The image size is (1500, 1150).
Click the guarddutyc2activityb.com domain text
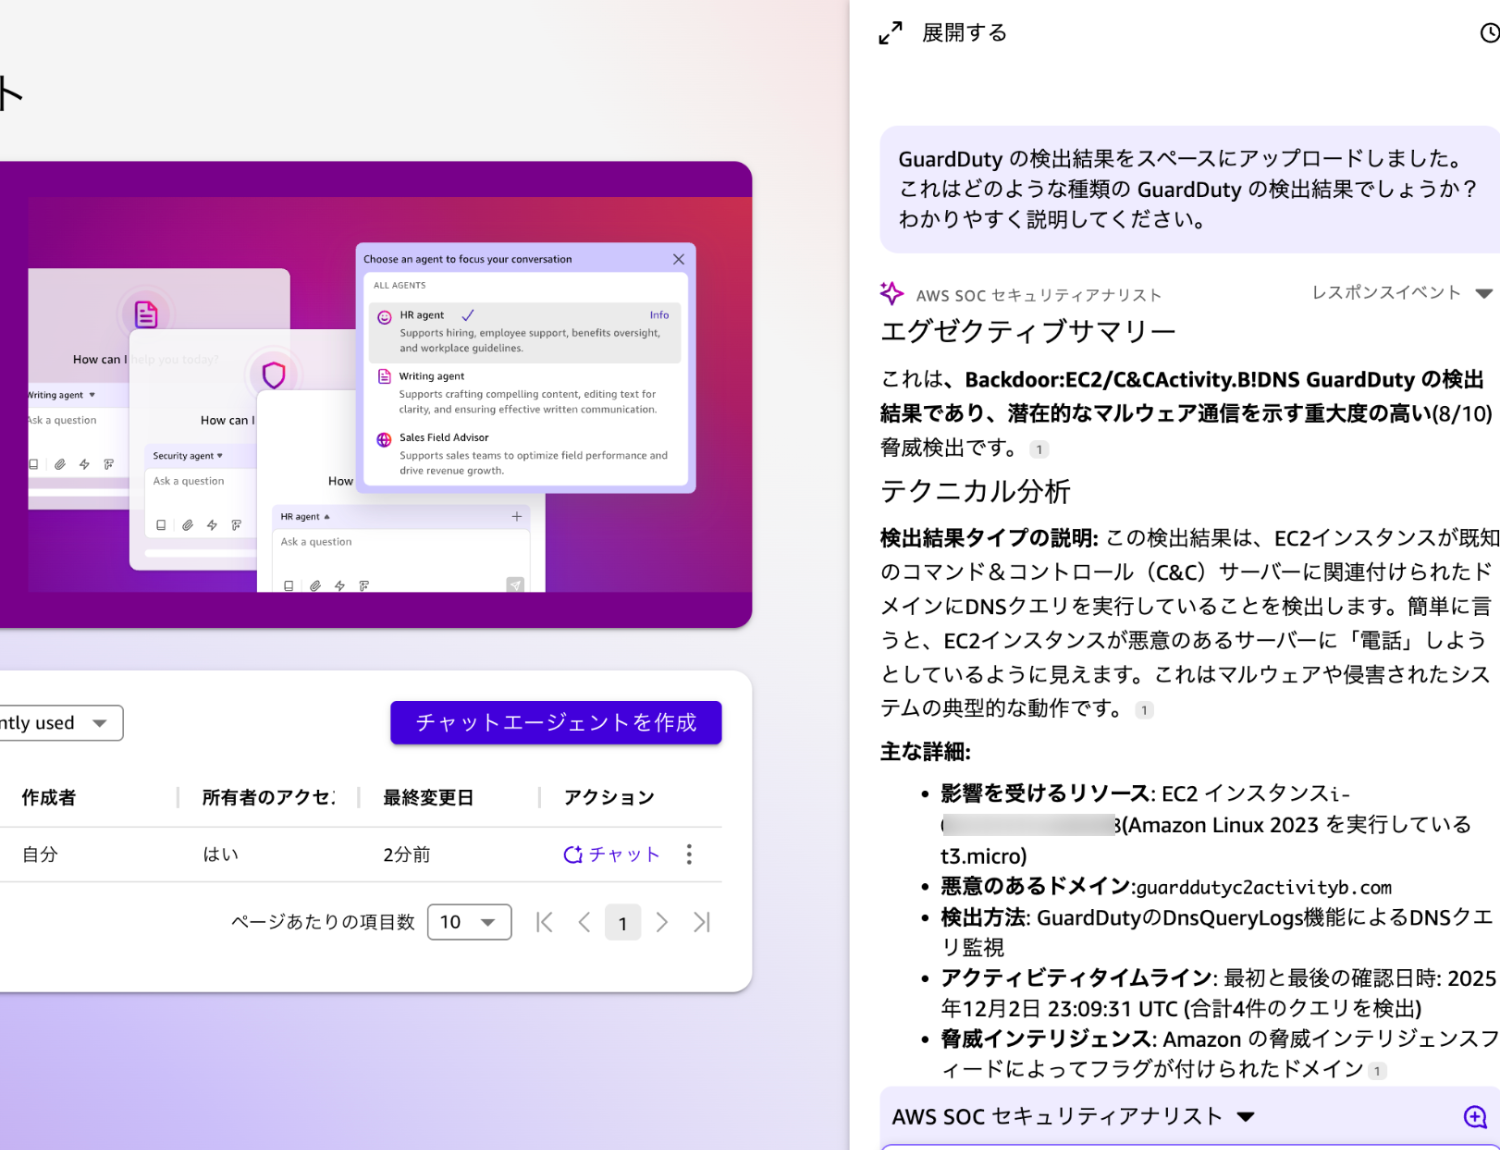click(x=1264, y=887)
